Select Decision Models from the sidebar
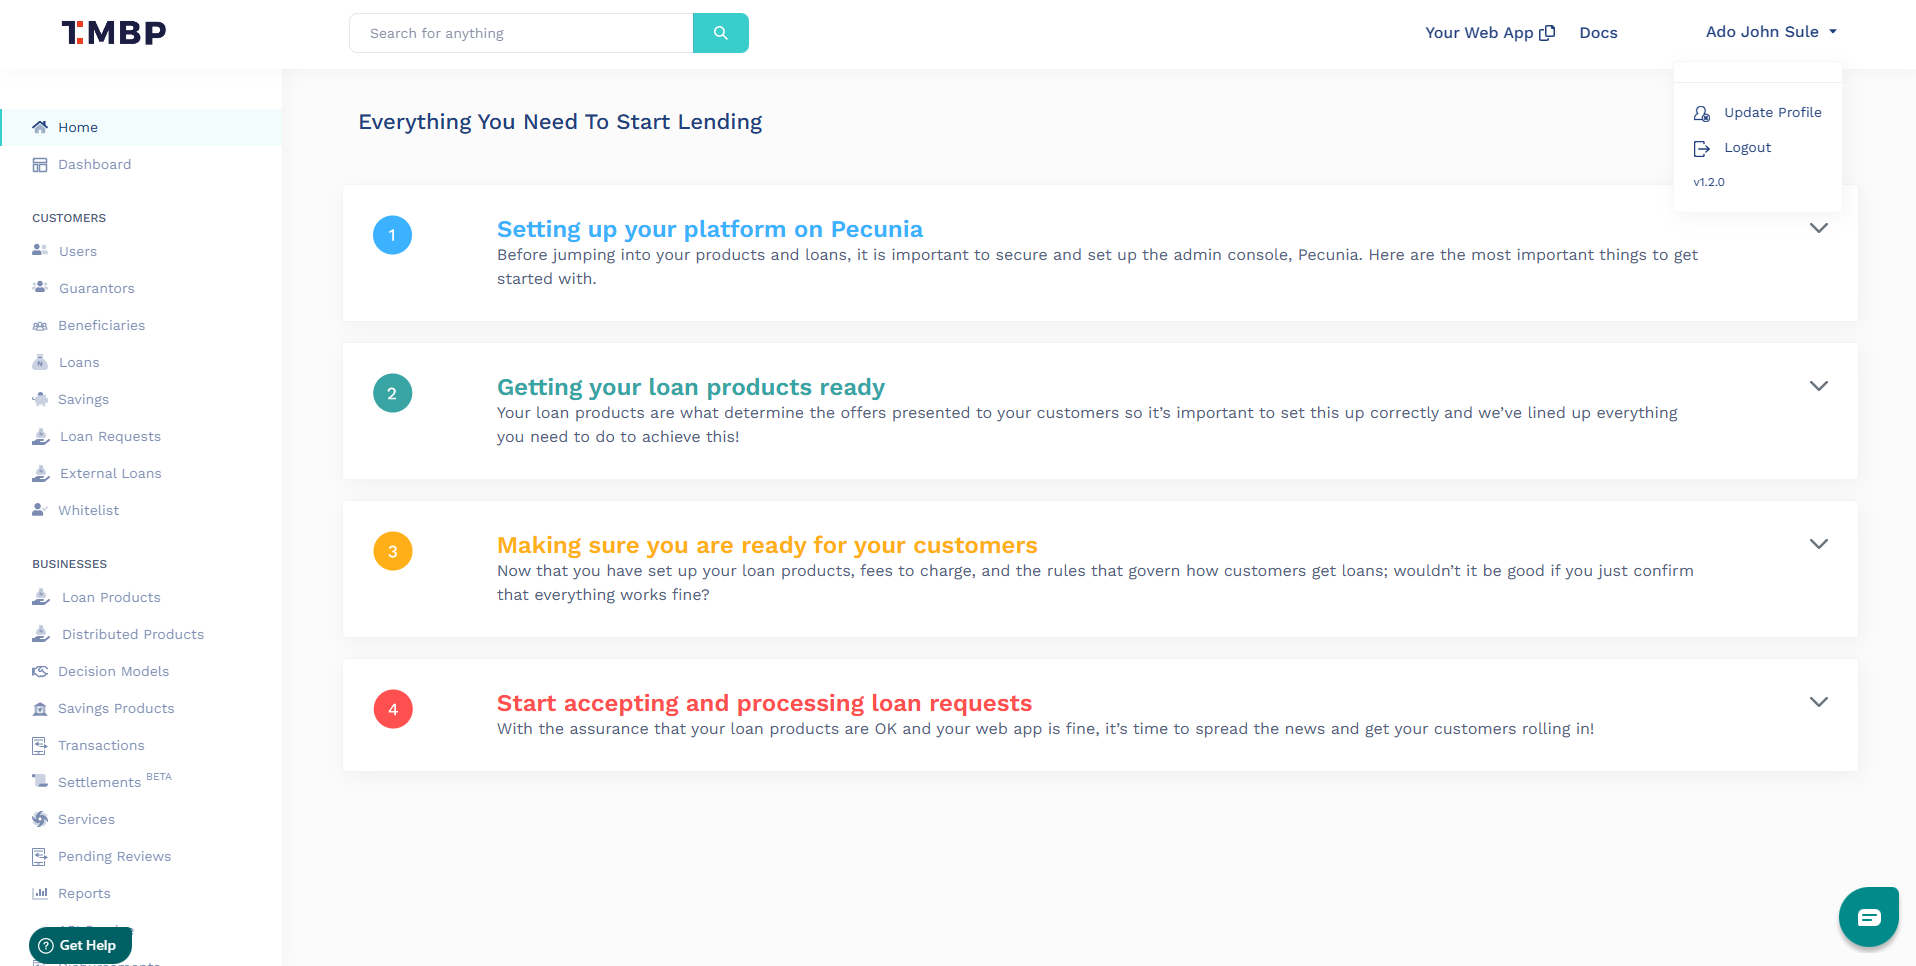1916x966 pixels. click(x=113, y=671)
